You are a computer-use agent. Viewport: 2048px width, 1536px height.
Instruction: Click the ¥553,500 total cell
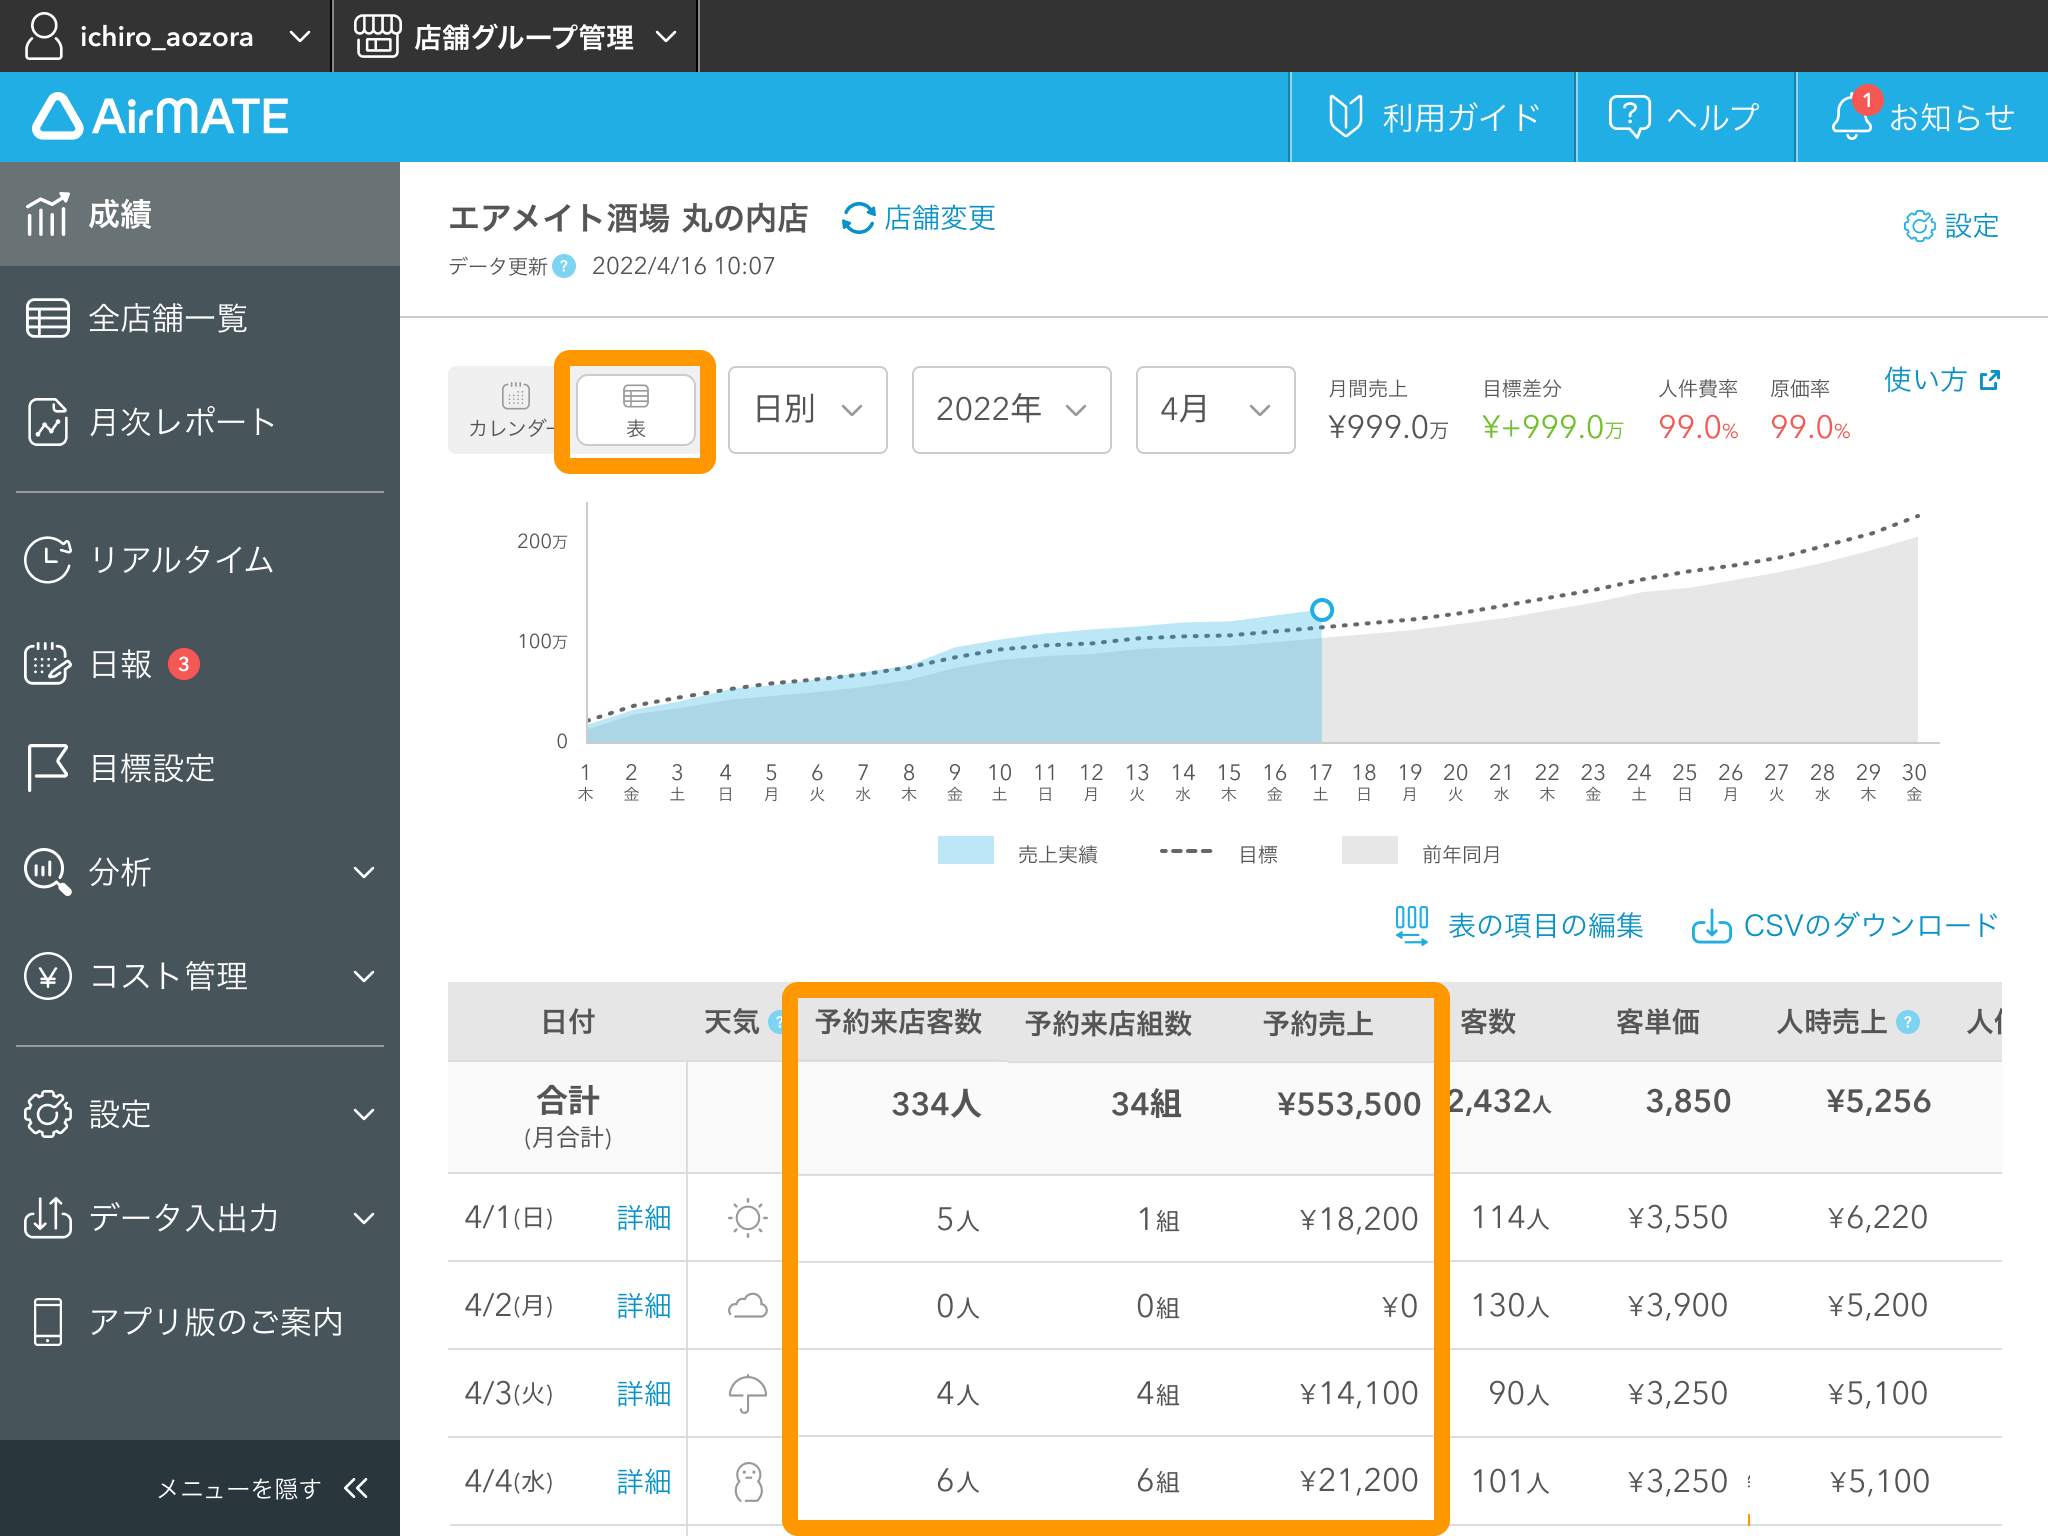click(1349, 1104)
